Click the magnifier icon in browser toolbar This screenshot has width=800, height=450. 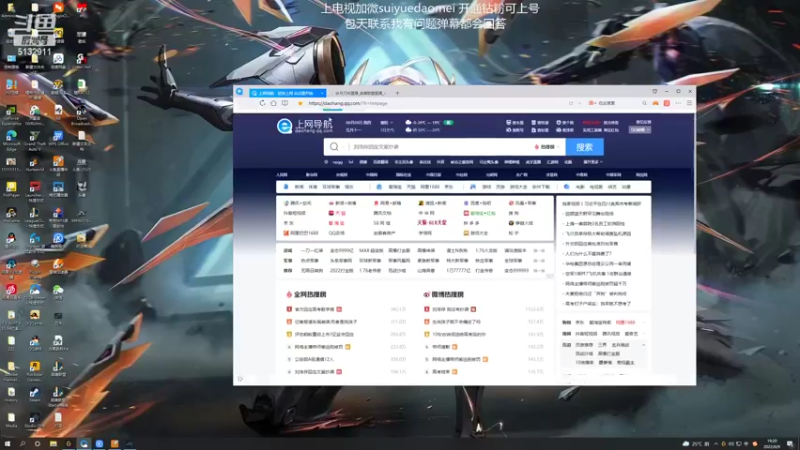(x=644, y=103)
